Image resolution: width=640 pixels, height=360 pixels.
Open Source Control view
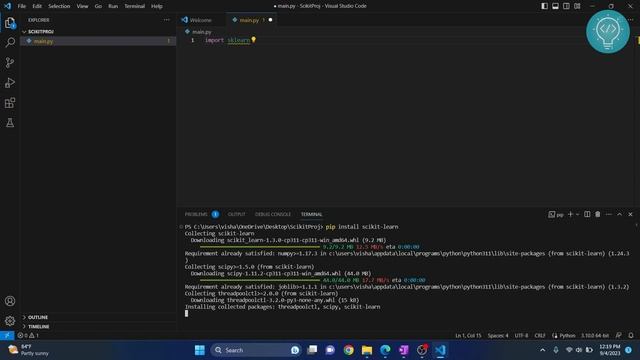(10, 62)
